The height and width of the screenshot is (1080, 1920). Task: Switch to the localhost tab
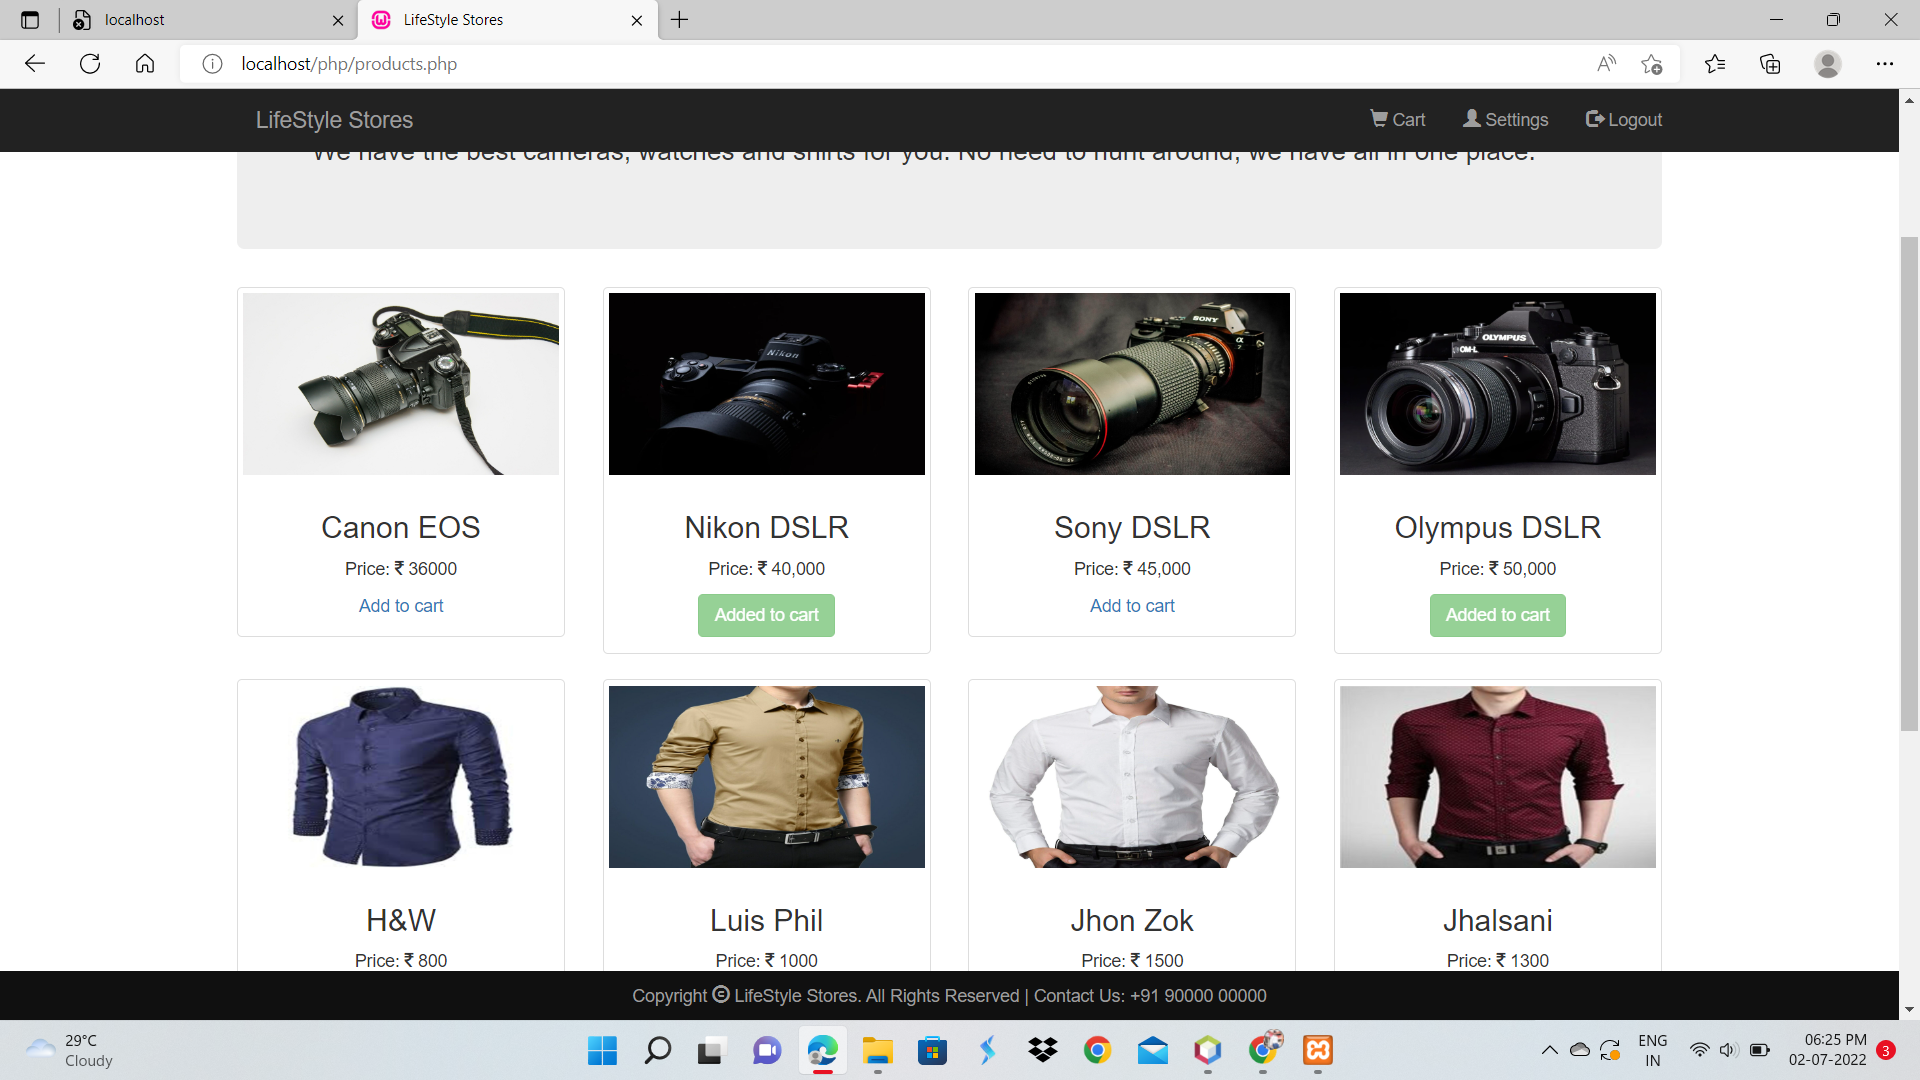(x=210, y=20)
